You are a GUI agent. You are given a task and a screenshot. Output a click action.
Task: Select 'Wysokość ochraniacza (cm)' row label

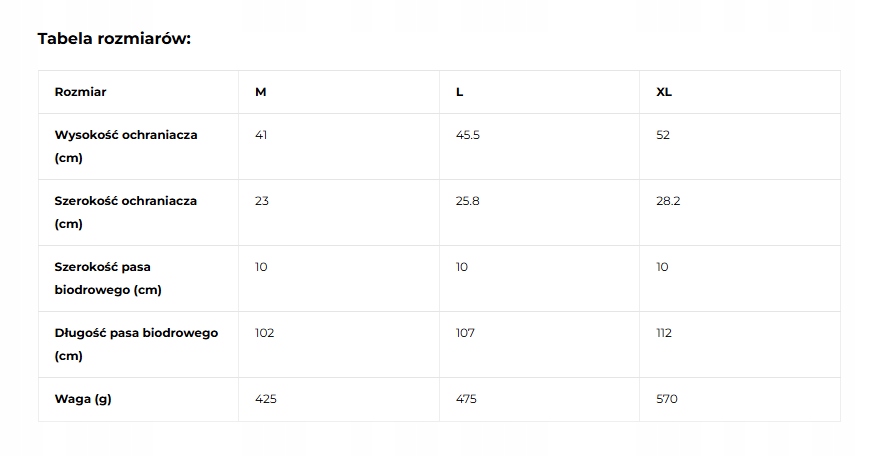click(126, 146)
